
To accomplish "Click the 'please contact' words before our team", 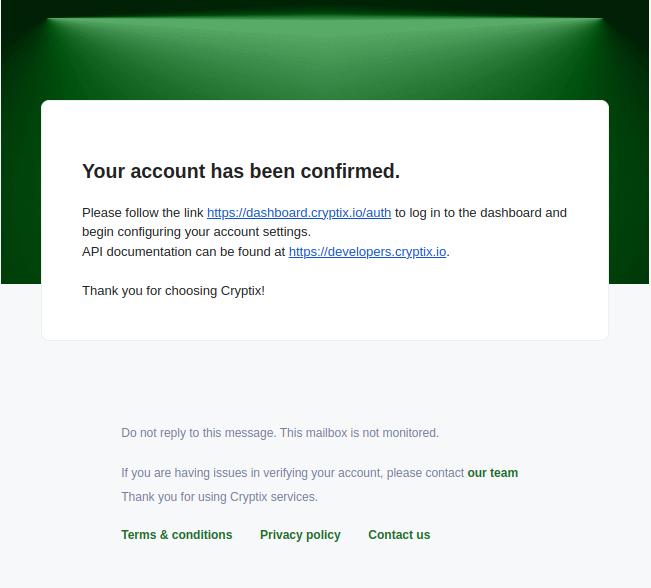I will pyautogui.click(x=425, y=473).
